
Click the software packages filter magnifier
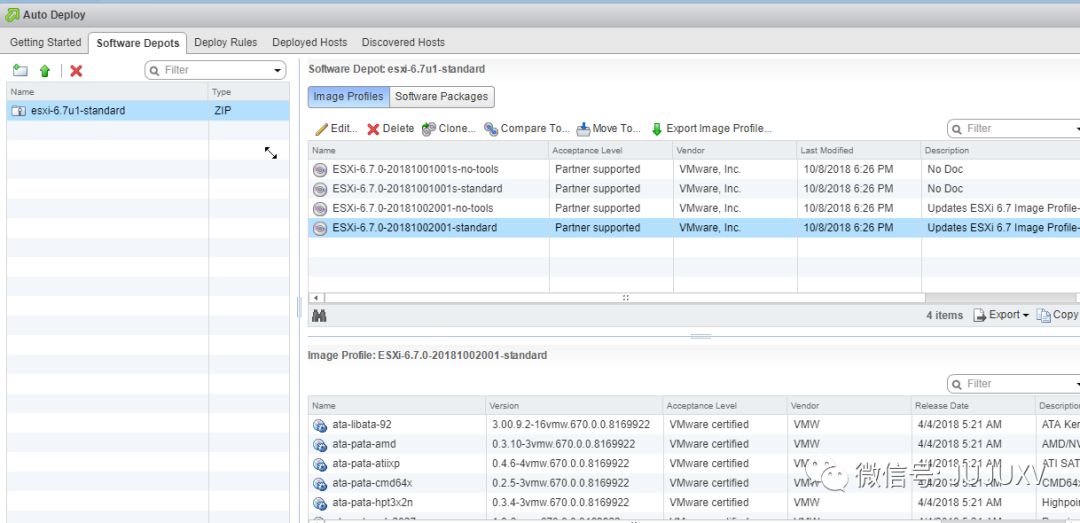pyautogui.click(x=957, y=384)
